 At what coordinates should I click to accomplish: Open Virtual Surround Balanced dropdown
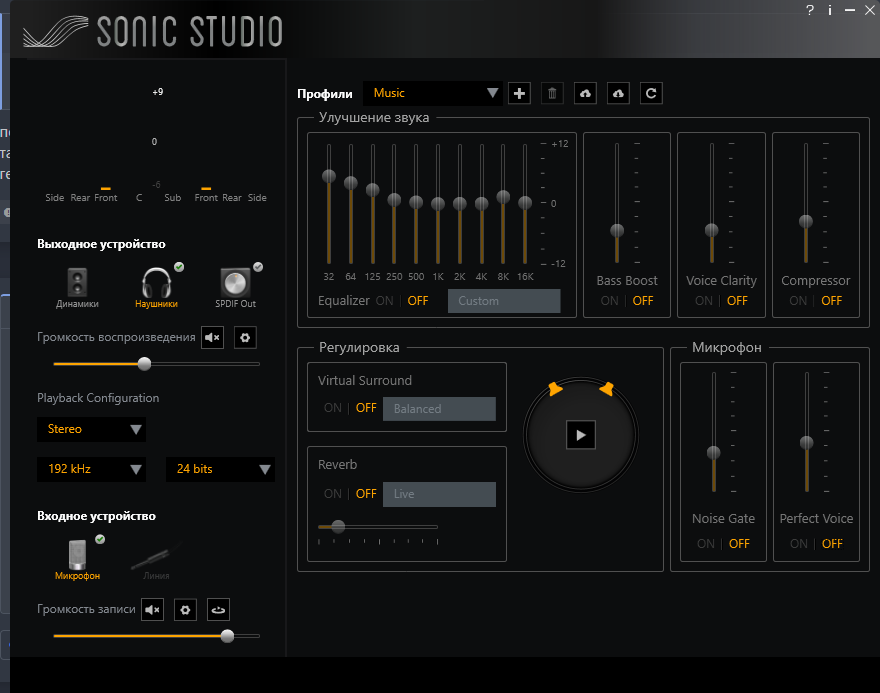[x=439, y=409]
